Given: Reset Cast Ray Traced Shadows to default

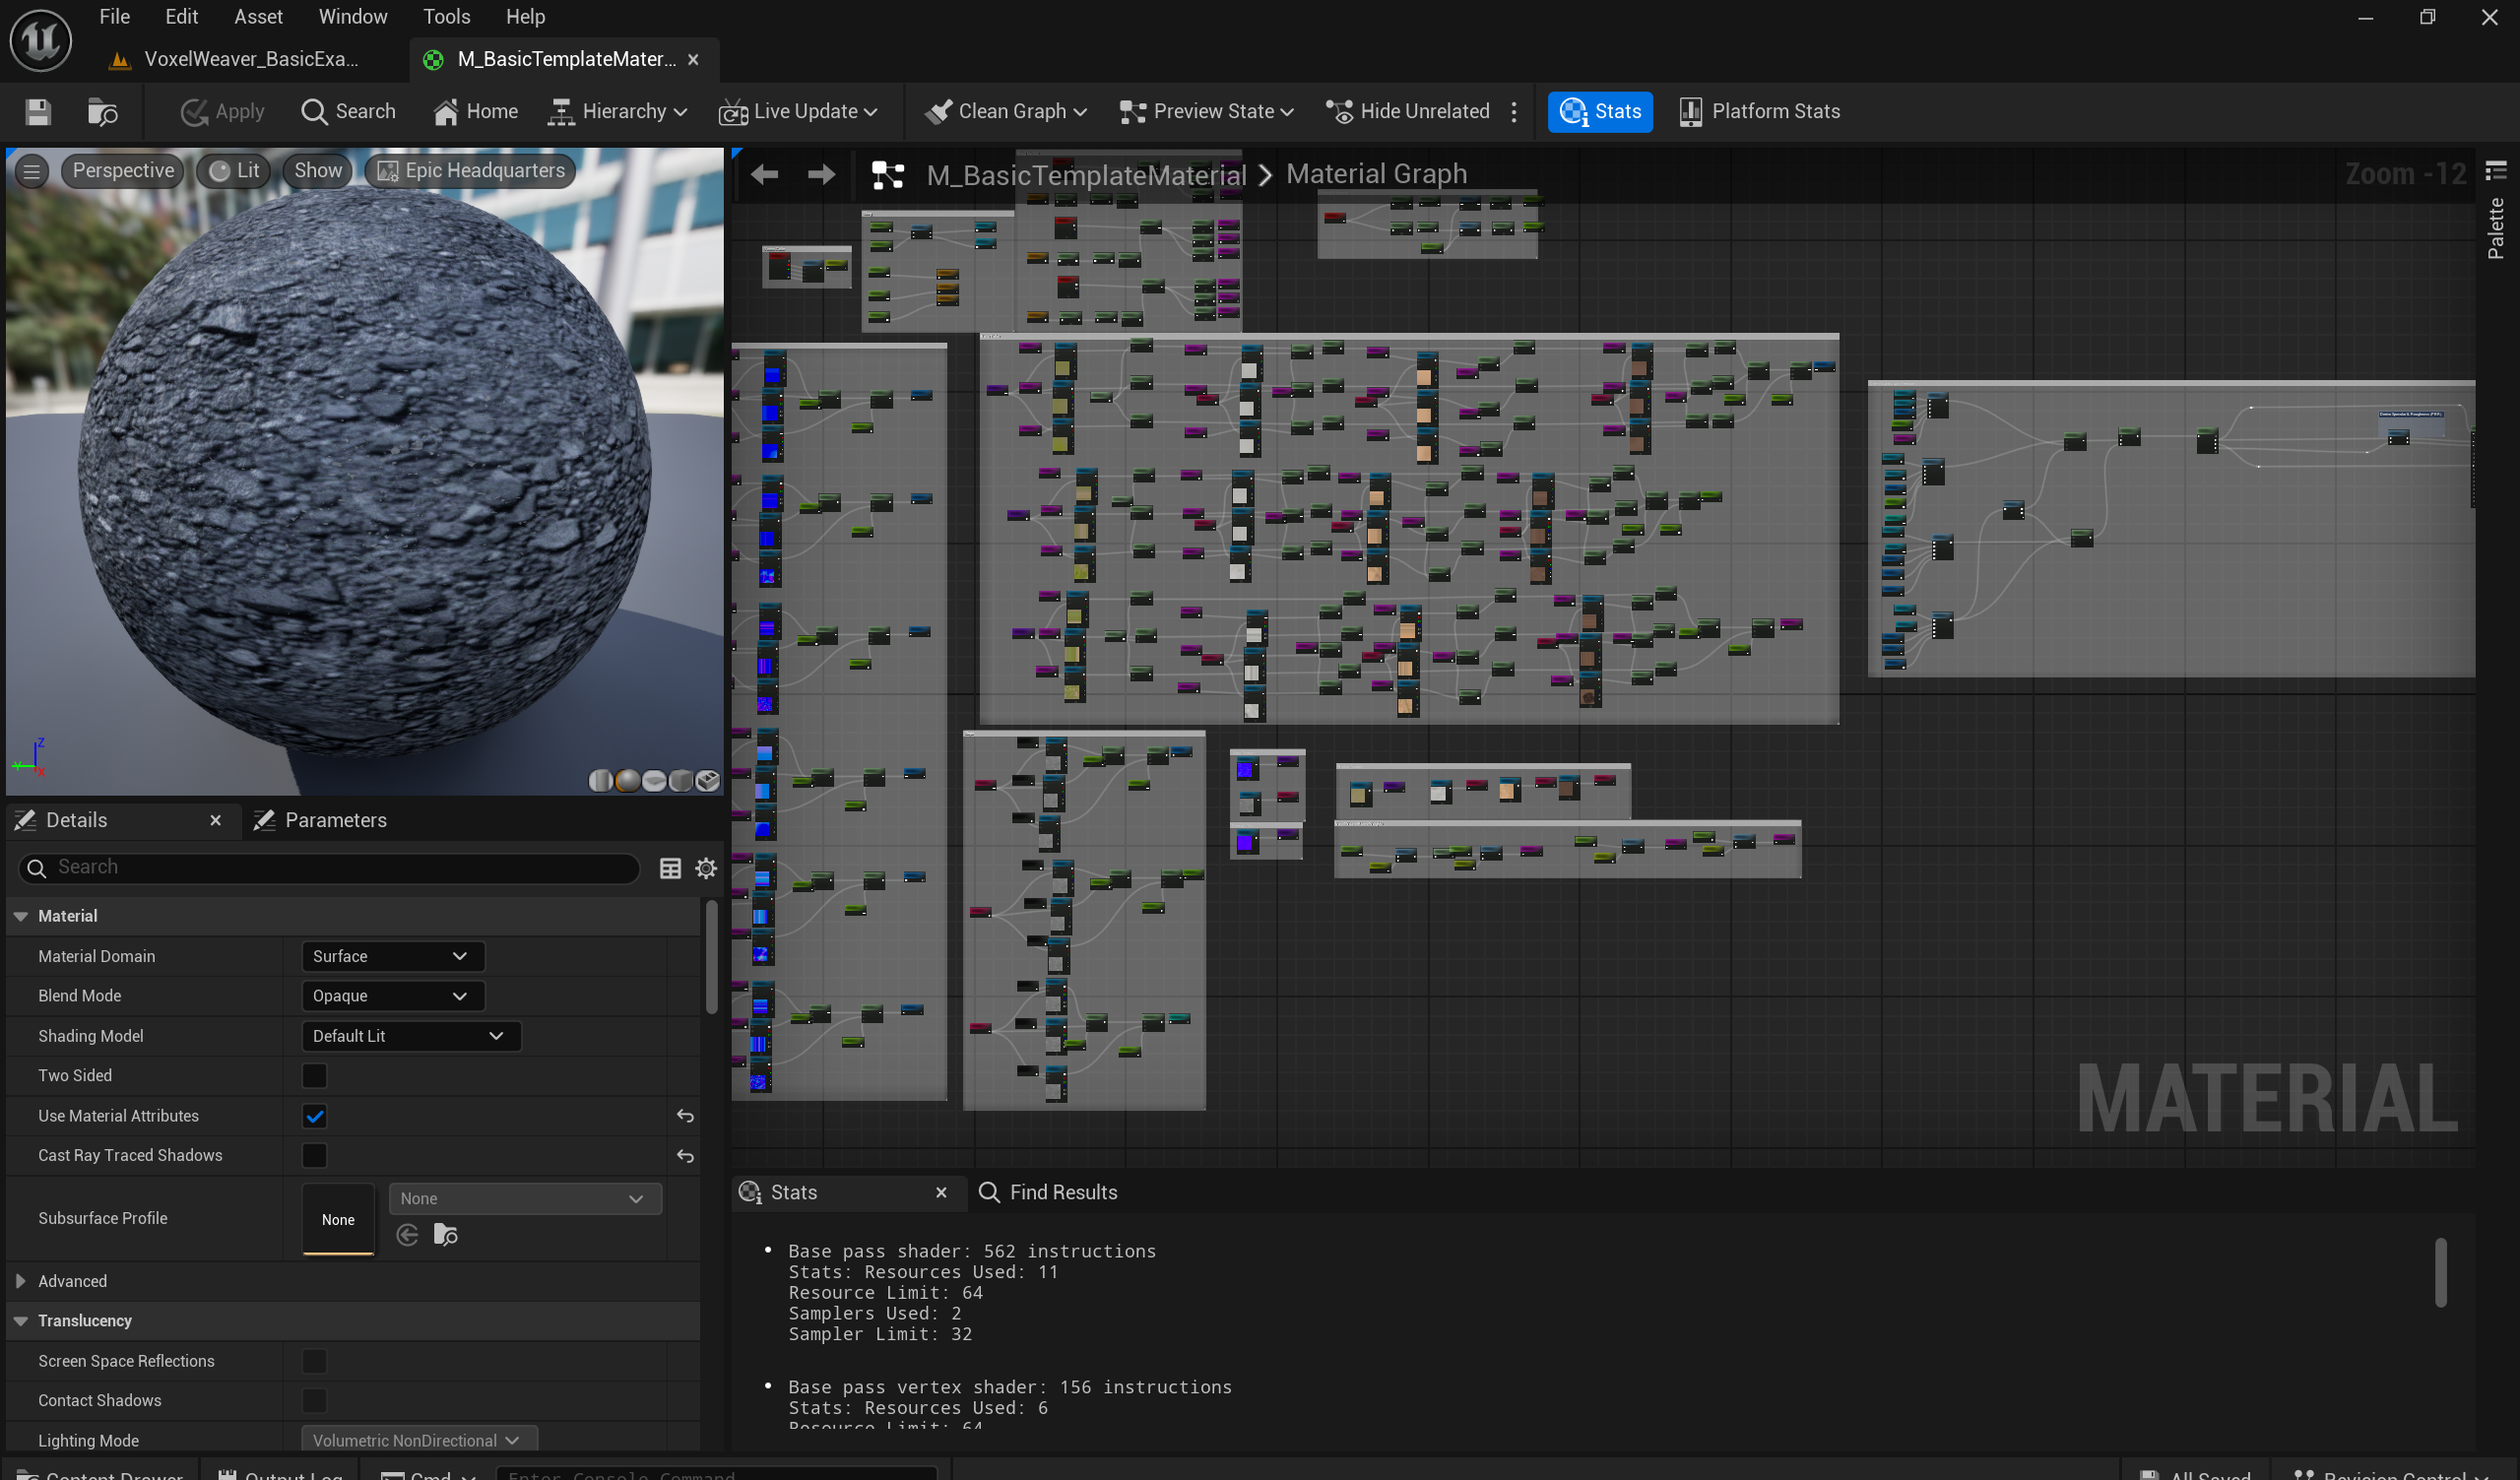Looking at the screenshot, I should (x=685, y=1156).
